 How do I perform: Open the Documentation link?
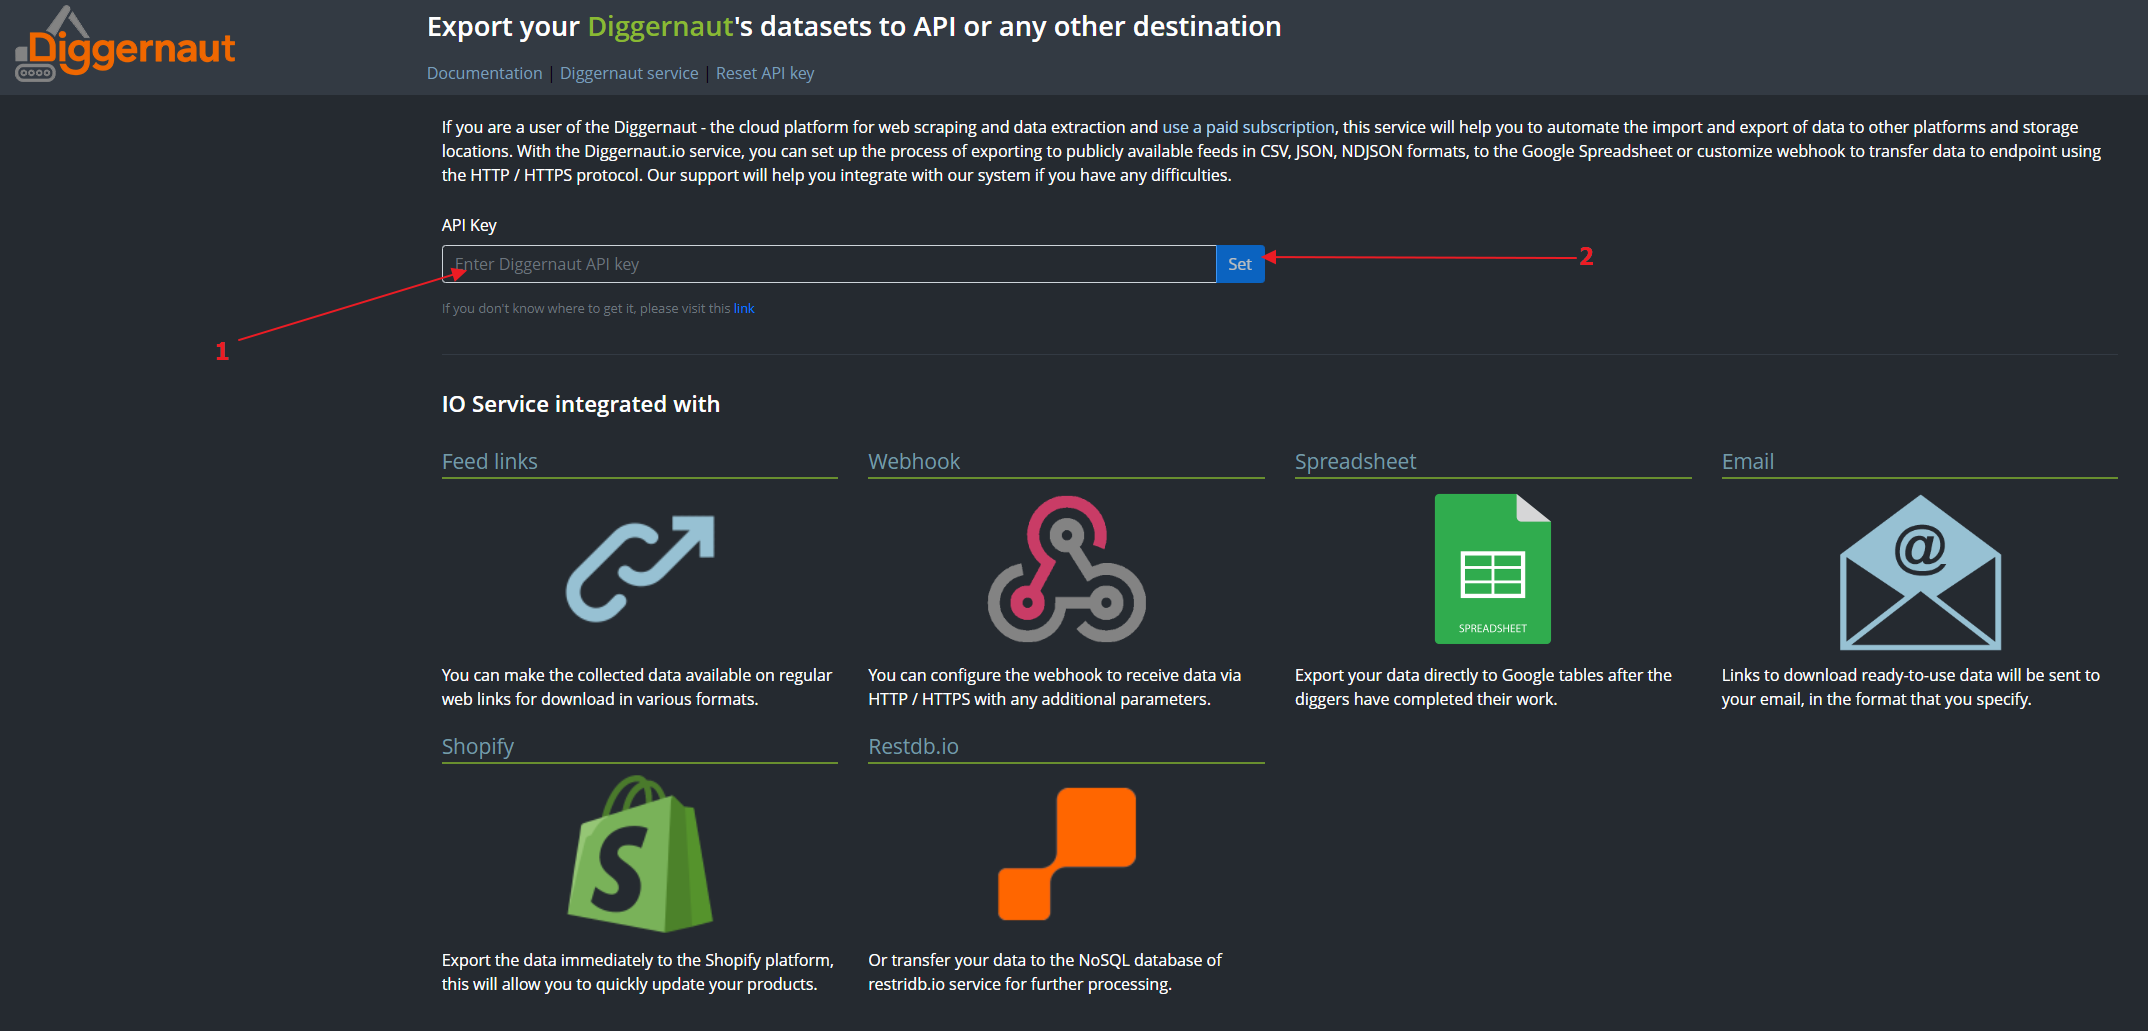(x=484, y=73)
